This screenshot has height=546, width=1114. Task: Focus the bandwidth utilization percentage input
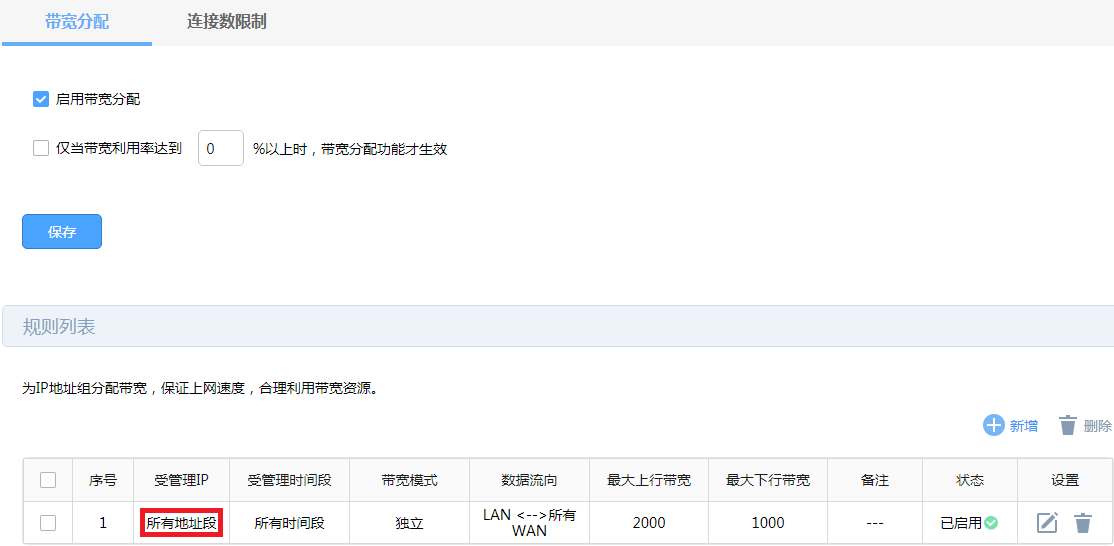pyautogui.click(x=220, y=148)
